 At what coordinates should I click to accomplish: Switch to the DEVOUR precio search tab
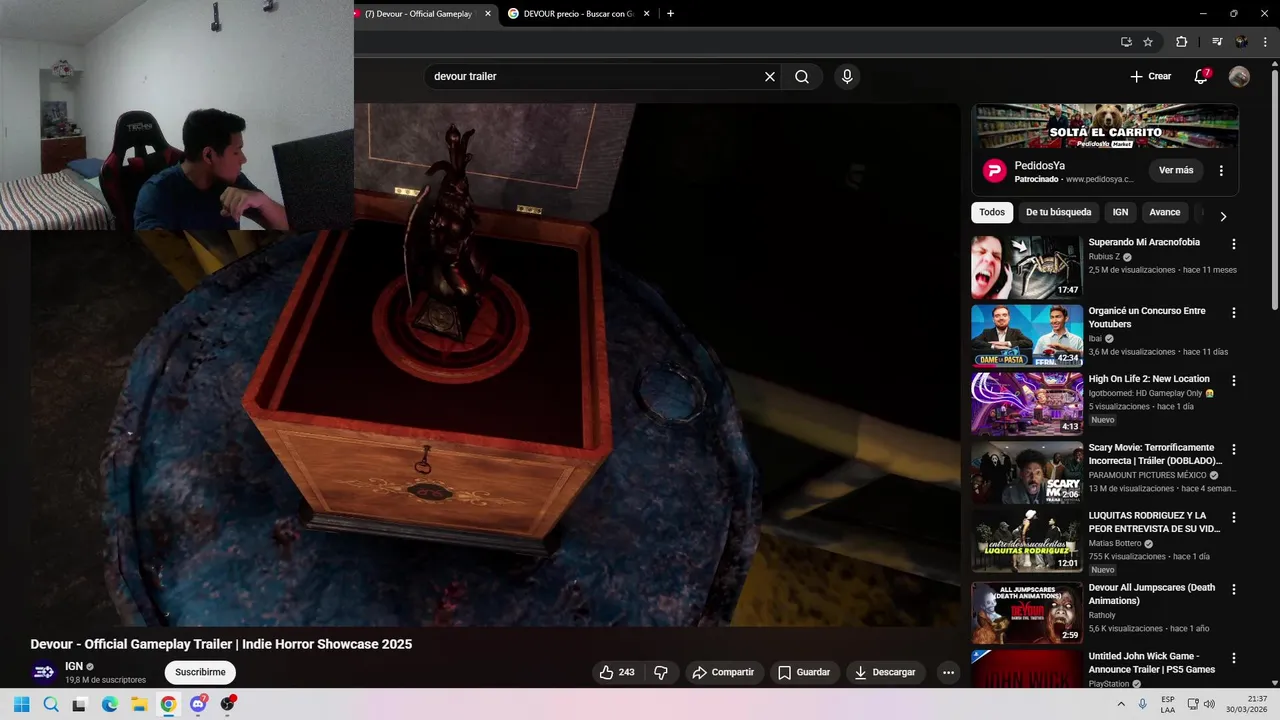580,14
